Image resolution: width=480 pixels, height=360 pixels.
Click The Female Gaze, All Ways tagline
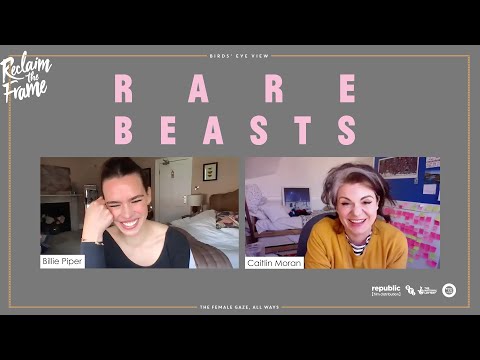239,307
